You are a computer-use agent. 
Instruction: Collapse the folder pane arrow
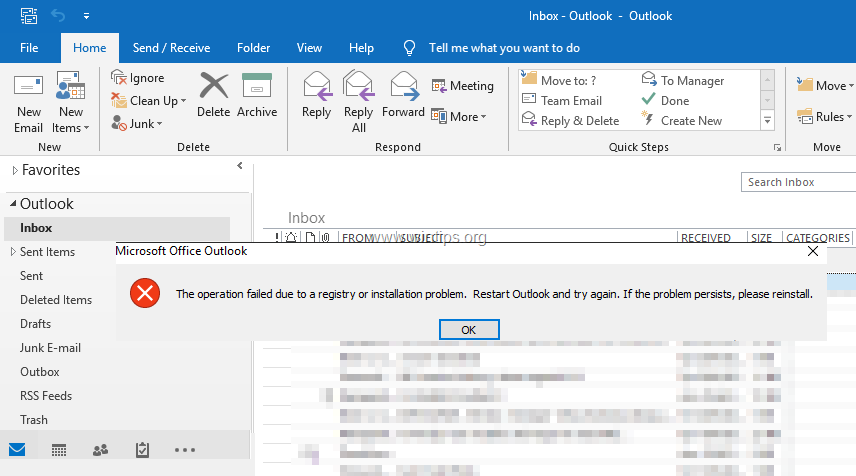pos(240,165)
